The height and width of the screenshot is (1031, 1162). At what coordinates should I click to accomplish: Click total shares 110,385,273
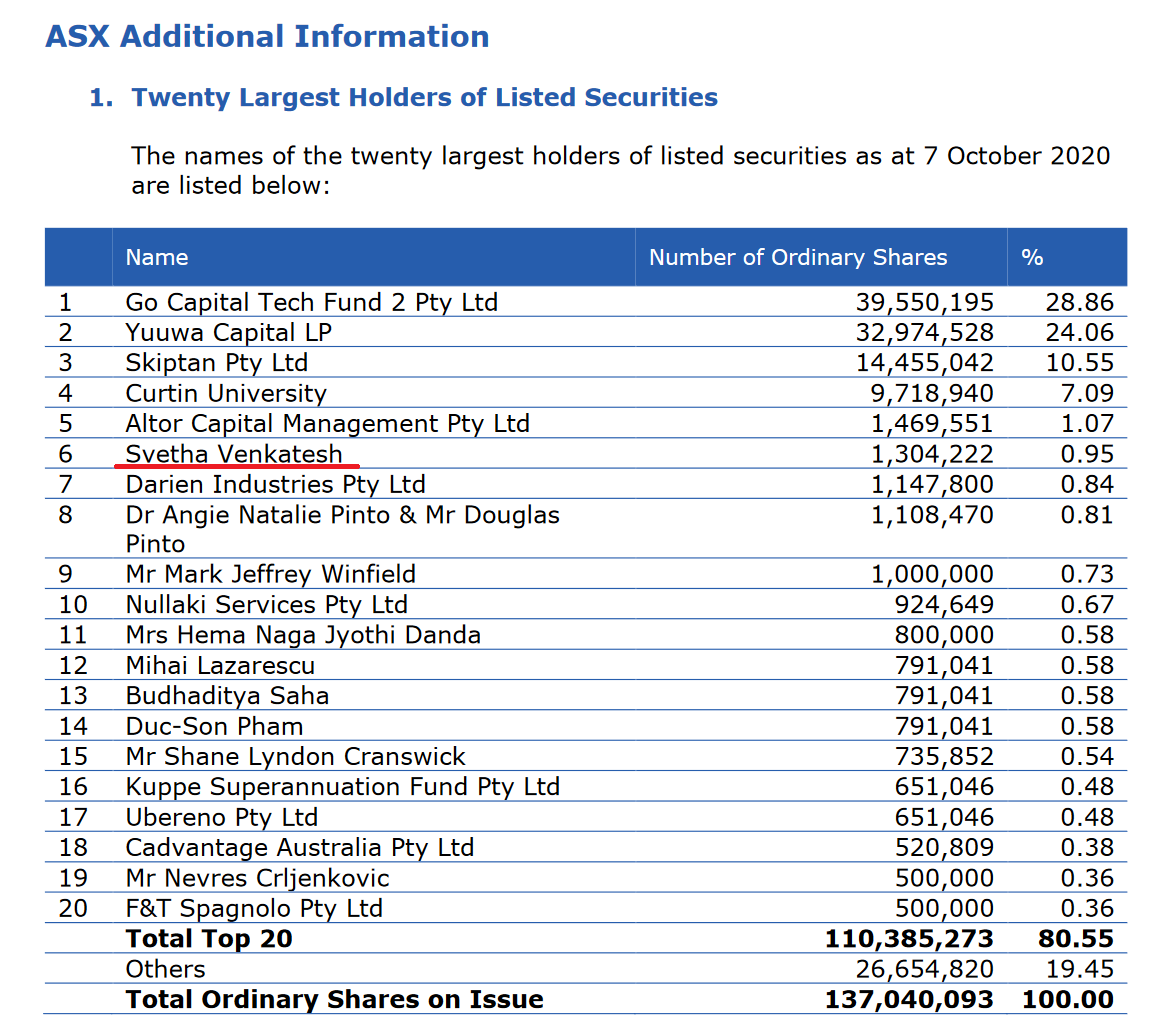tap(909, 939)
